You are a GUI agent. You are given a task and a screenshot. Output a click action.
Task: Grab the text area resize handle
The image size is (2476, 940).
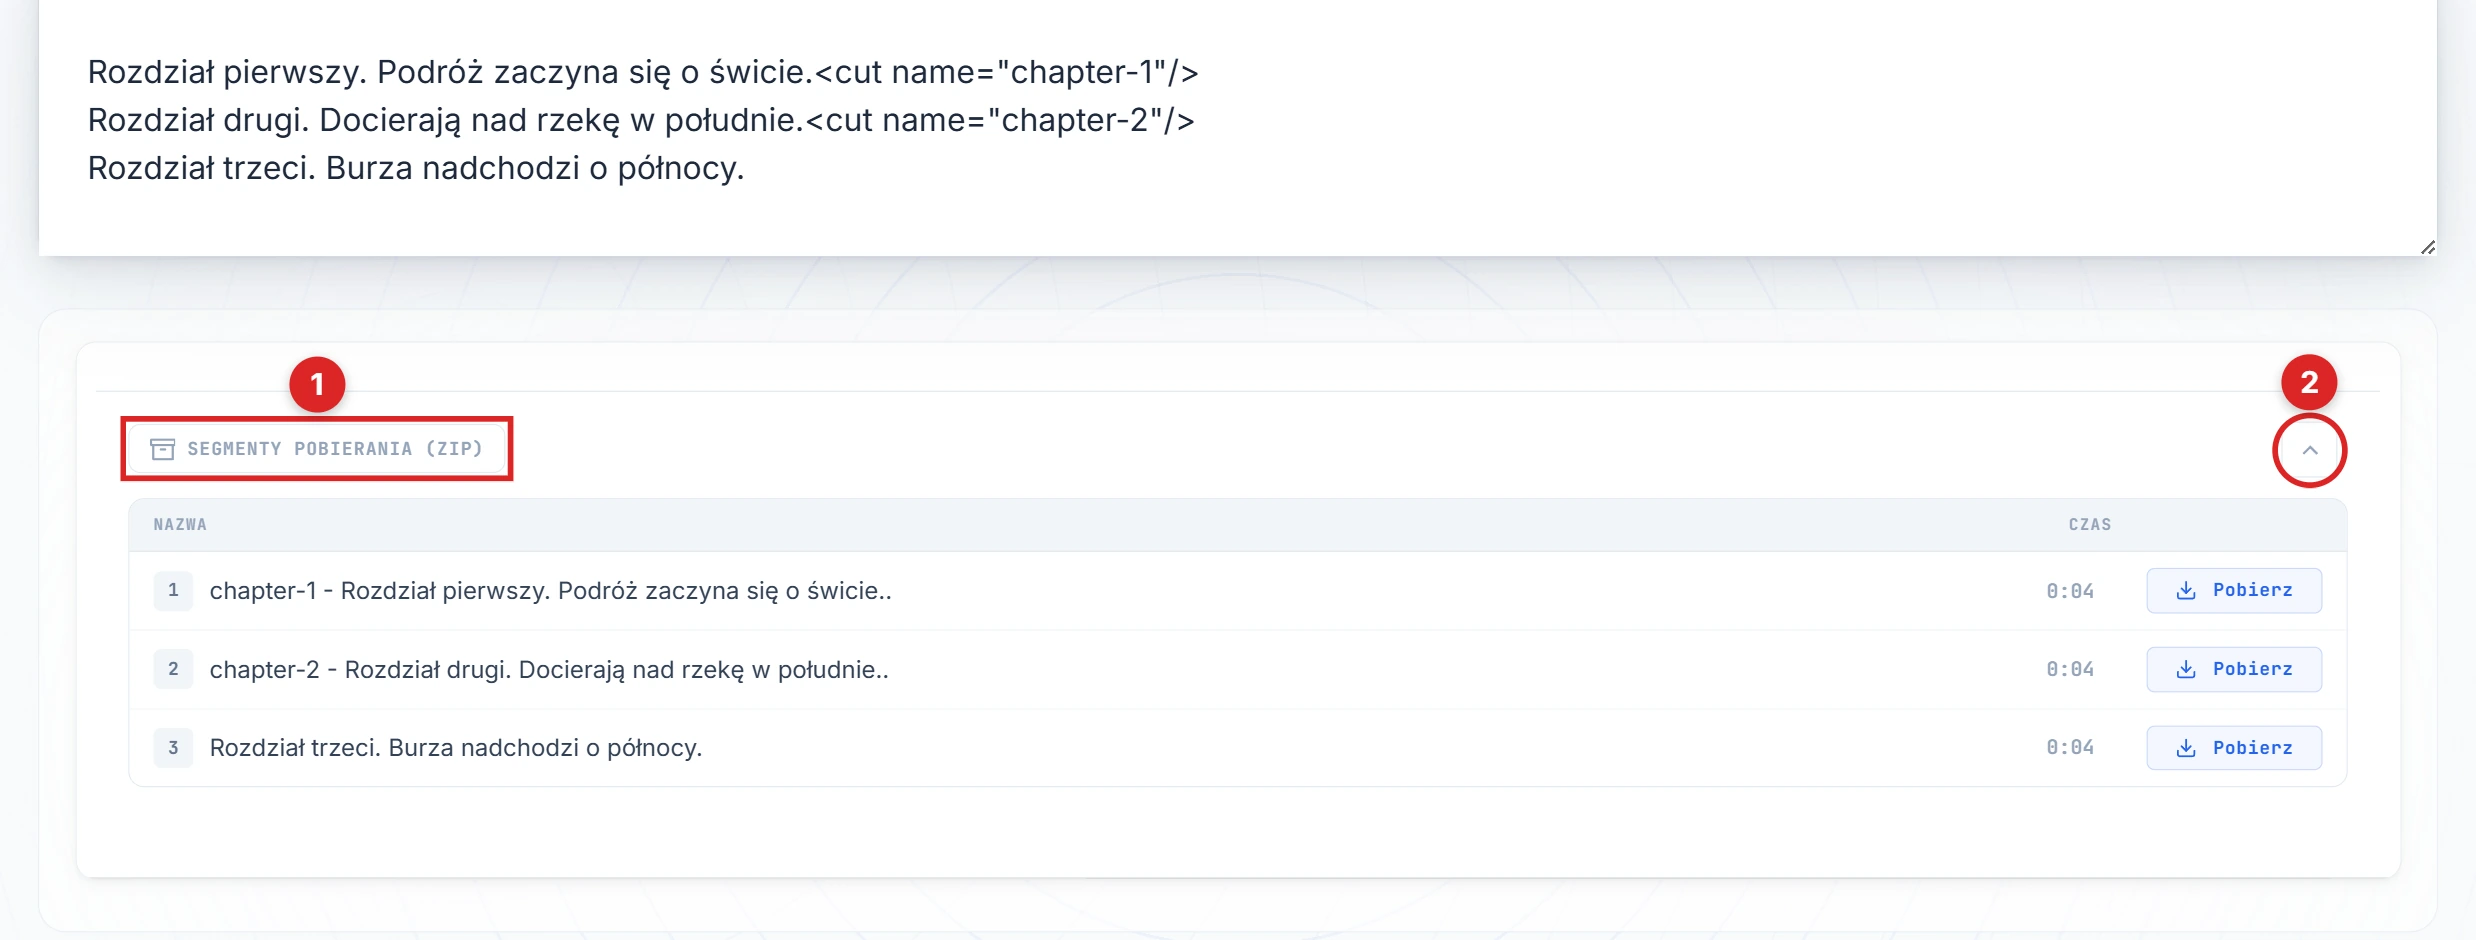pos(2427,247)
